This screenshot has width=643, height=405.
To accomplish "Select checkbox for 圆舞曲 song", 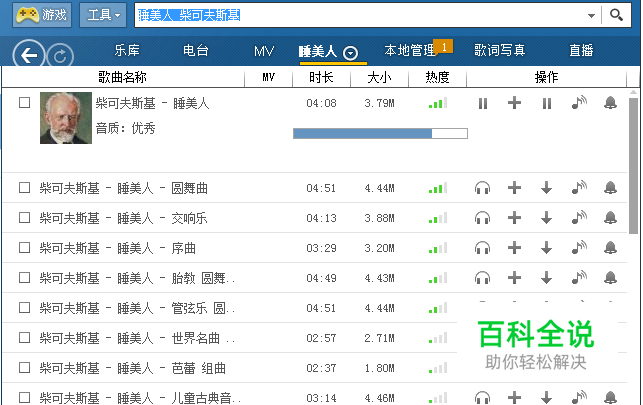I will 25,188.
